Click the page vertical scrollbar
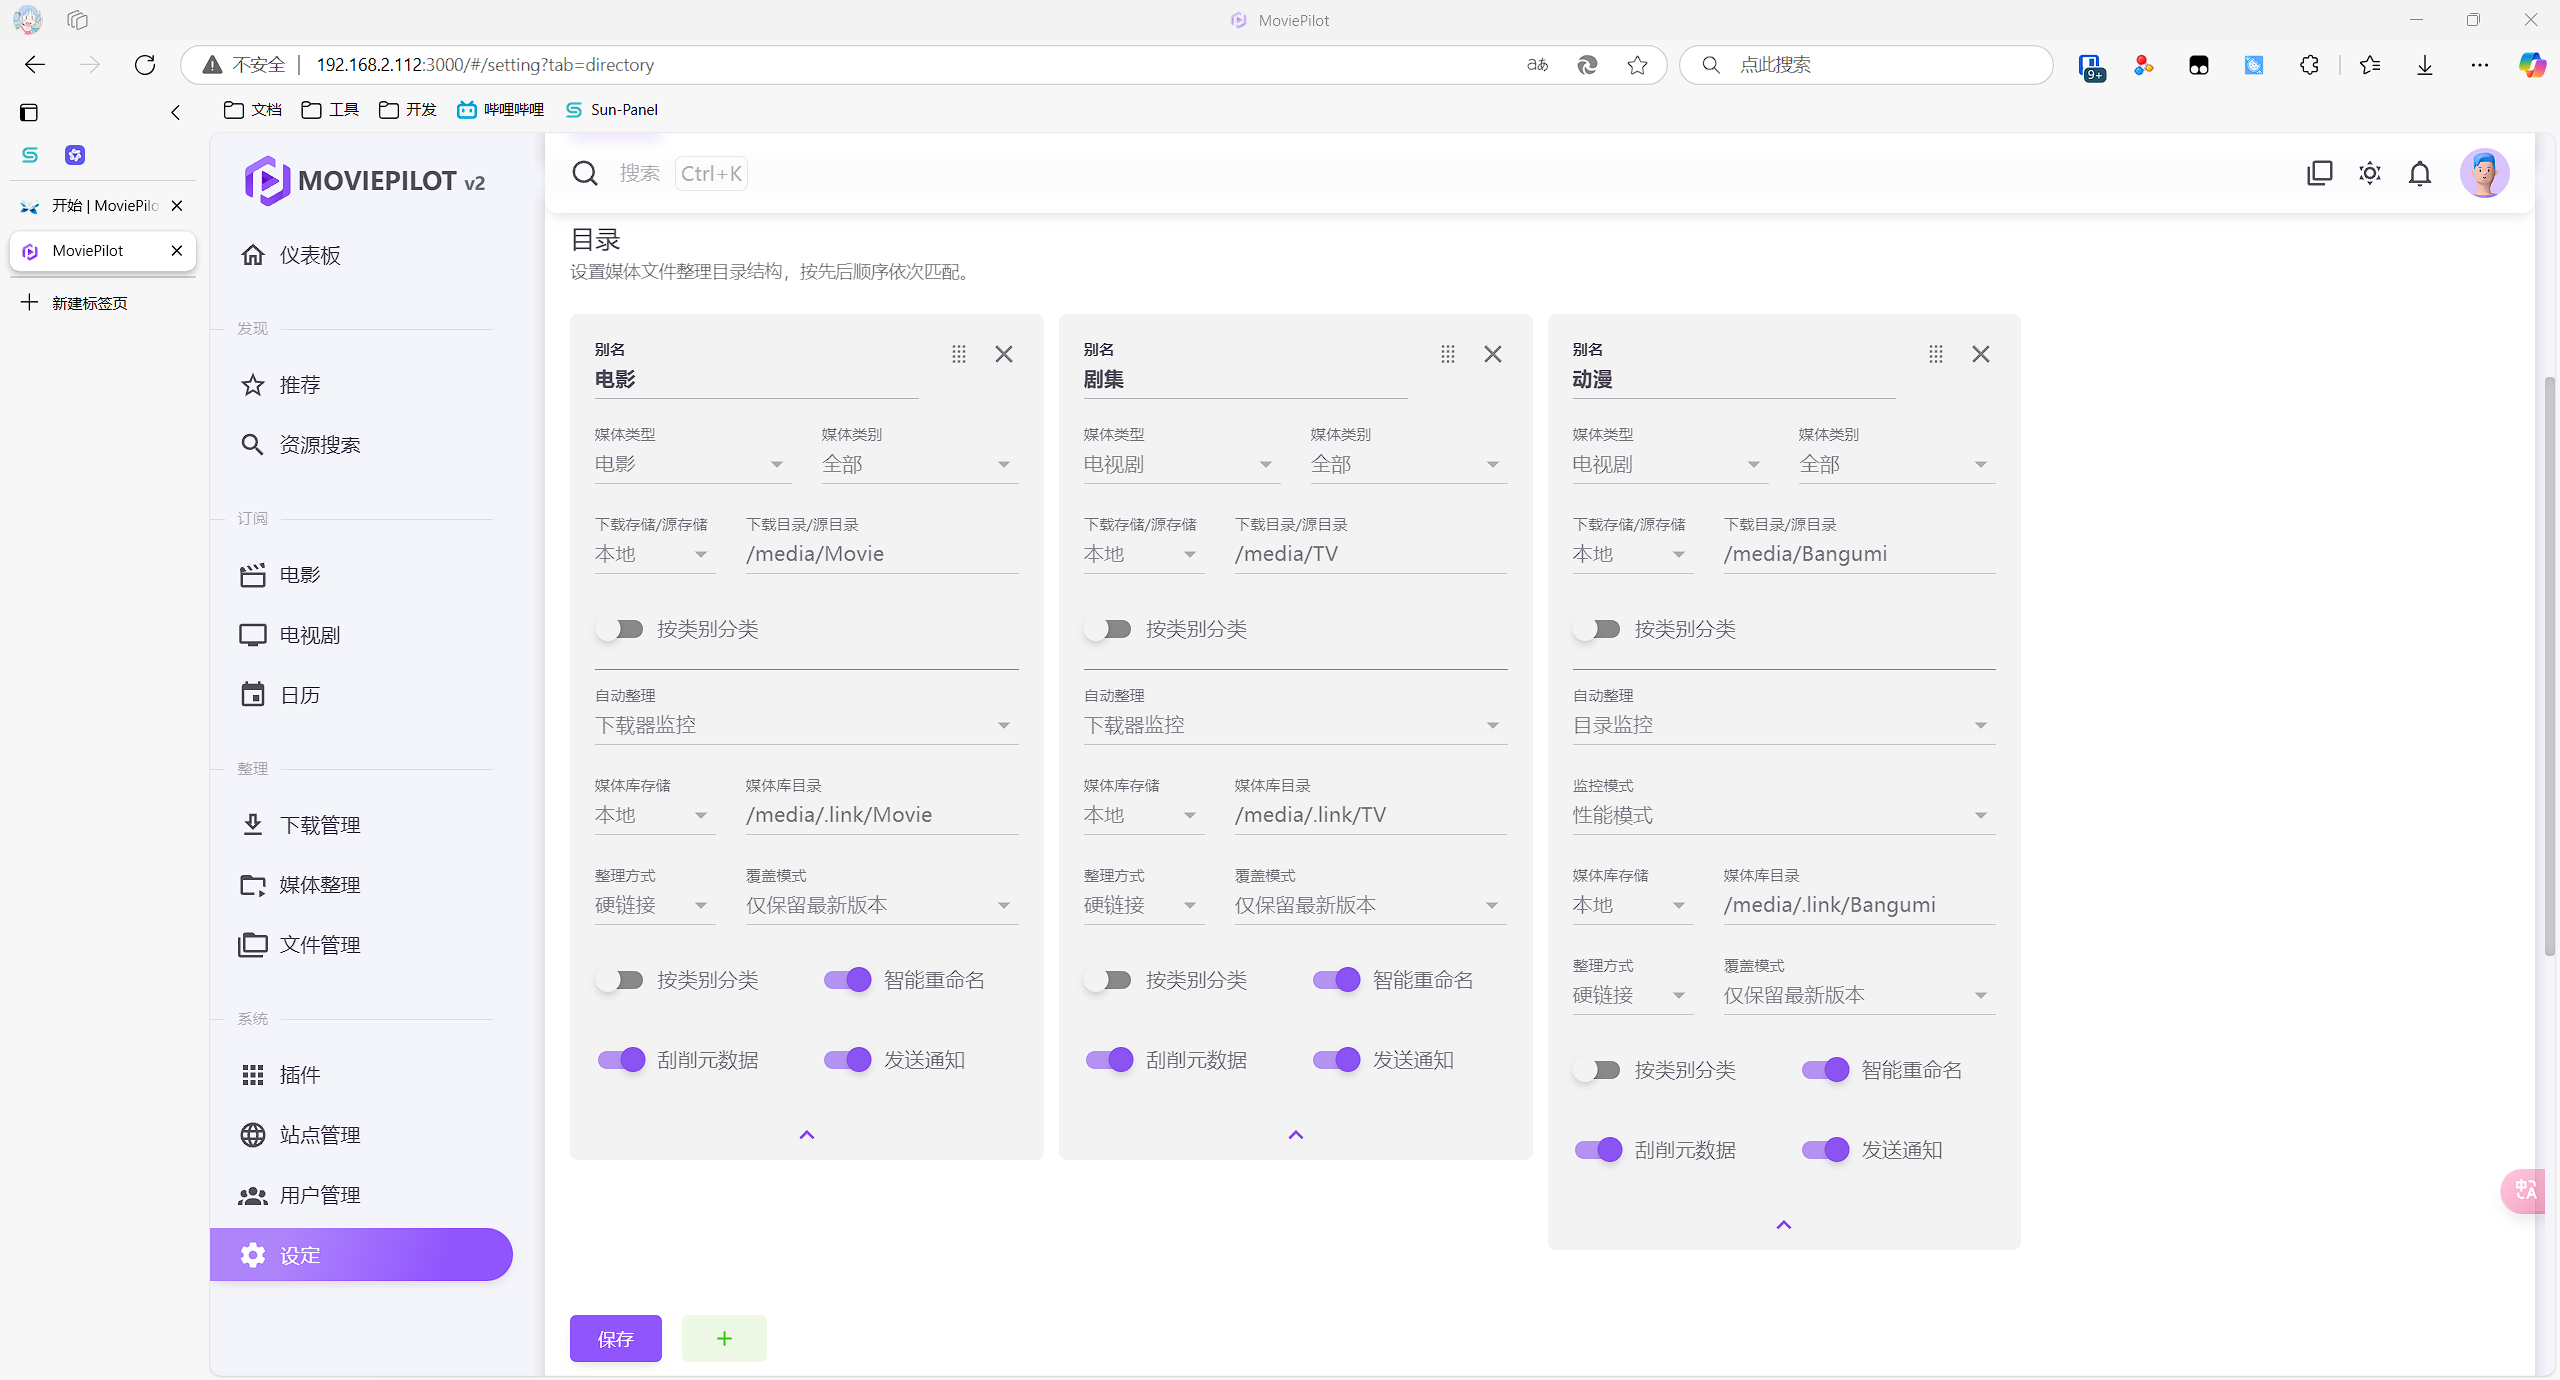The width and height of the screenshot is (2560, 1380). point(2549,665)
